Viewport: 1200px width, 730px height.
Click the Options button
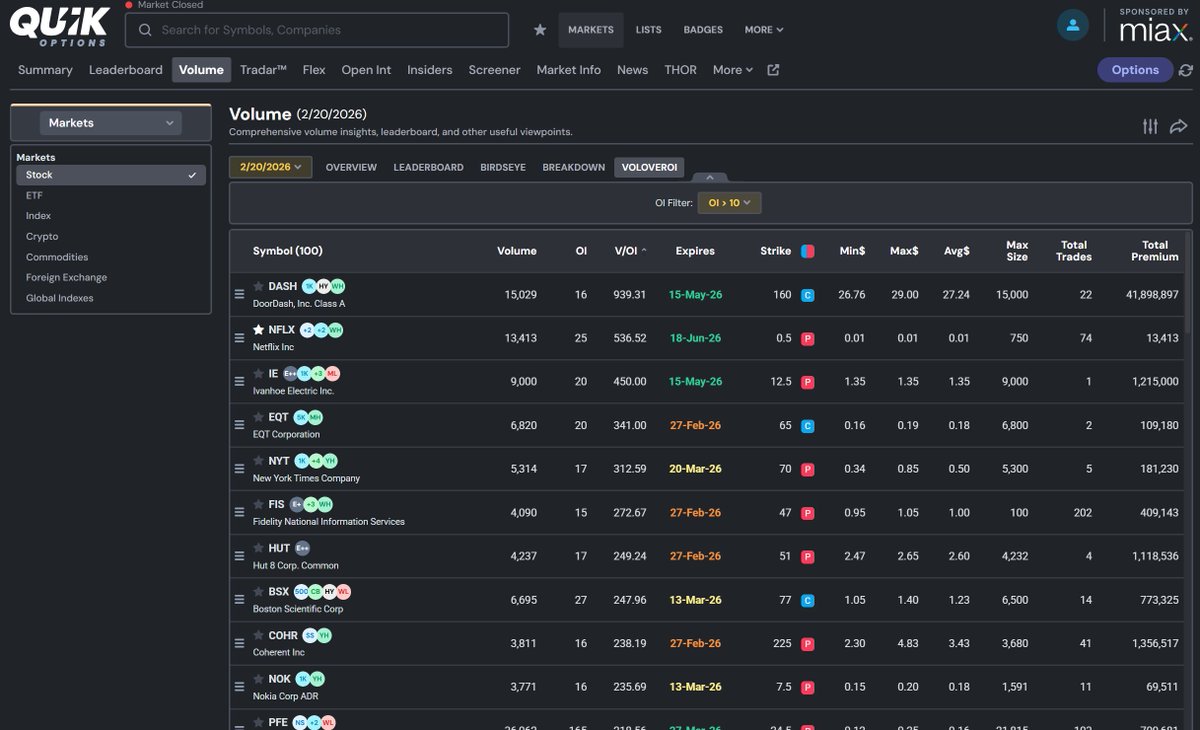click(1135, 70)
